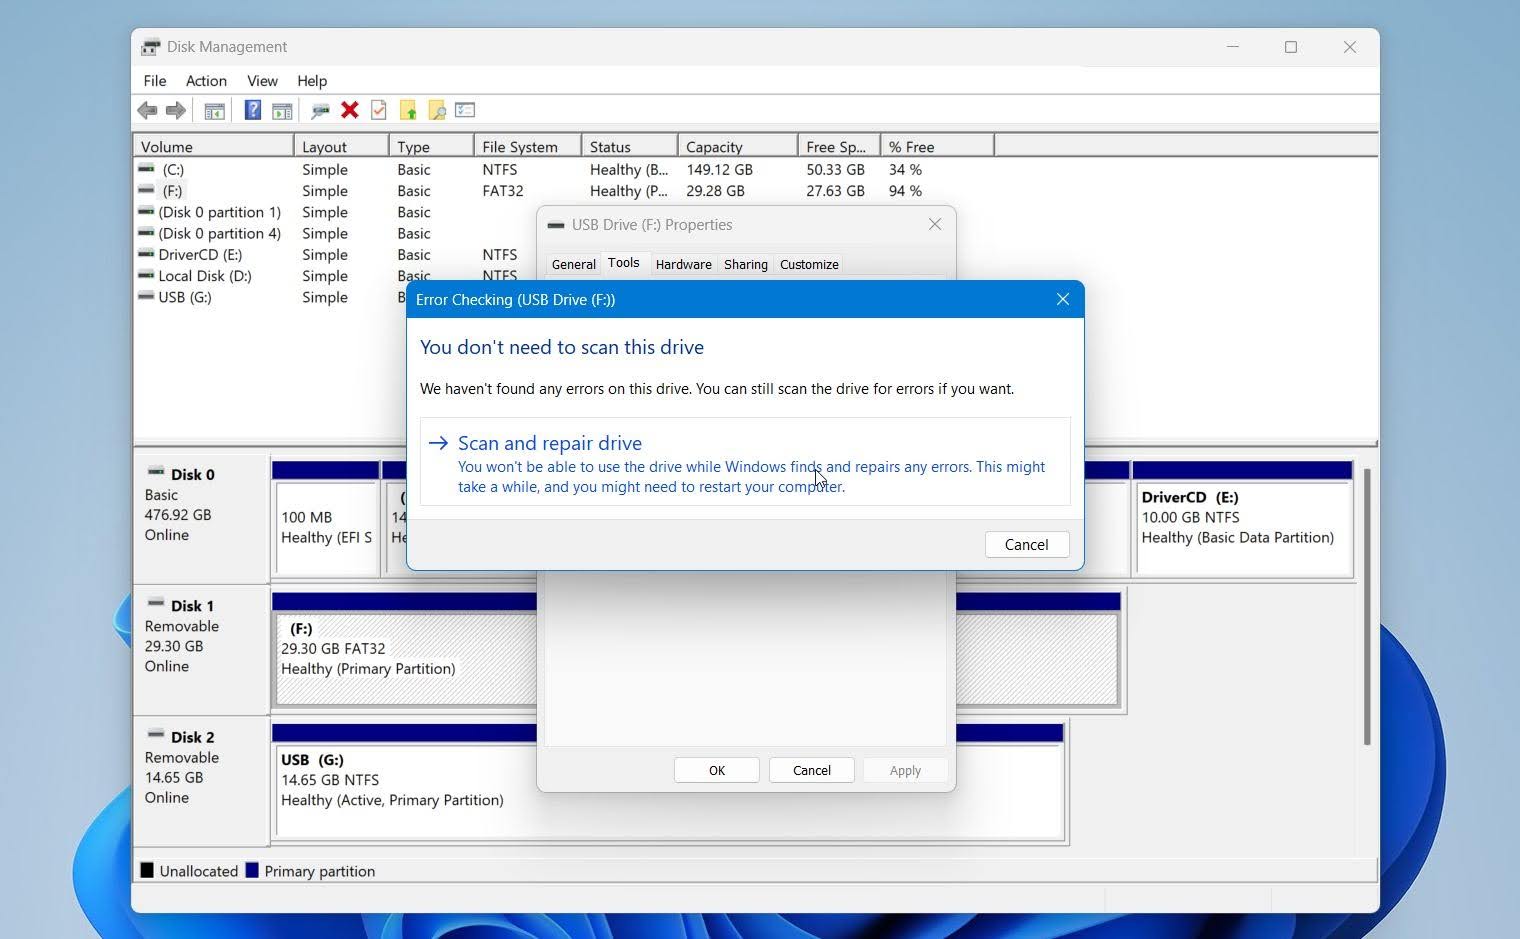Viewport: 1520px width, 939px height.
Task: Switch to Sharing tab in Properties
Action: coord(746,265)
